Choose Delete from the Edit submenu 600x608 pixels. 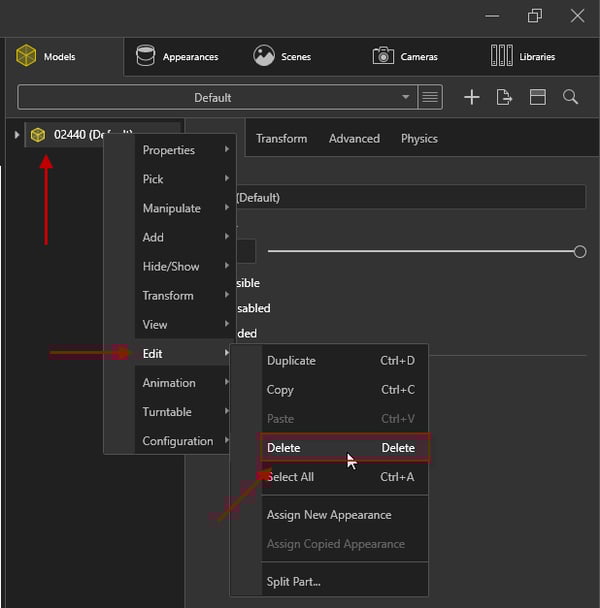(345, 448)
